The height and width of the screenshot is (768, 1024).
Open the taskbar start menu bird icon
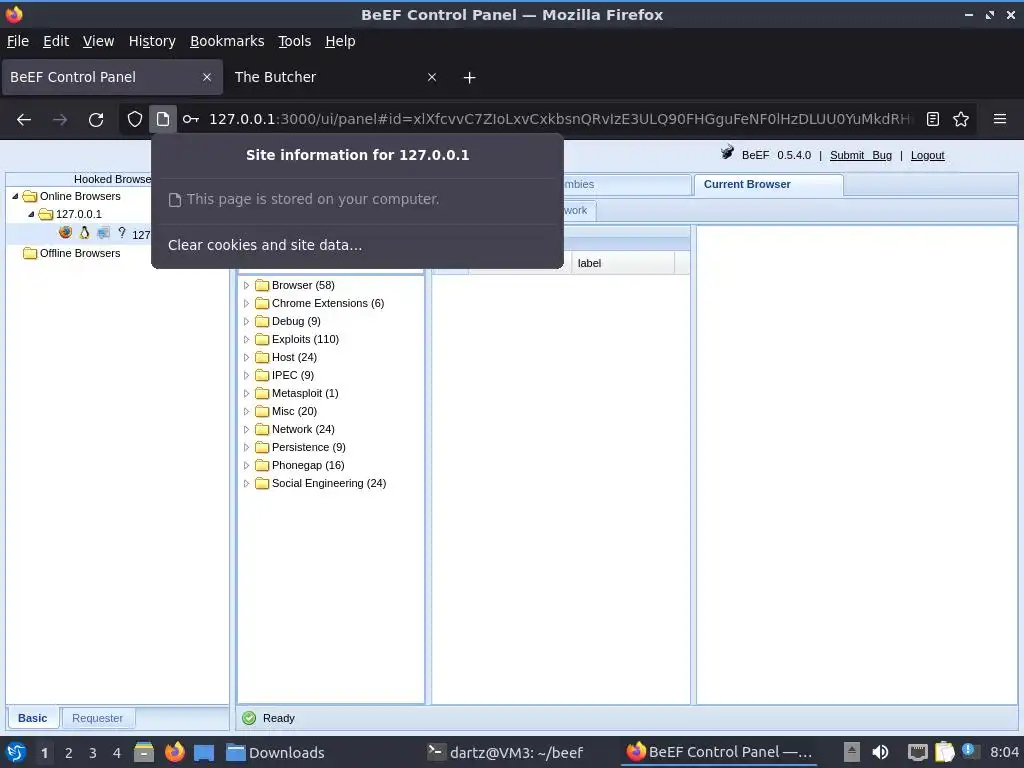pos(16,752)
